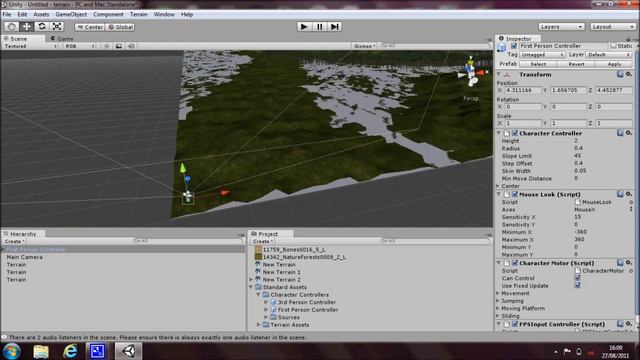Open FPSInput Controller gear menu

(x=629, y=324)
